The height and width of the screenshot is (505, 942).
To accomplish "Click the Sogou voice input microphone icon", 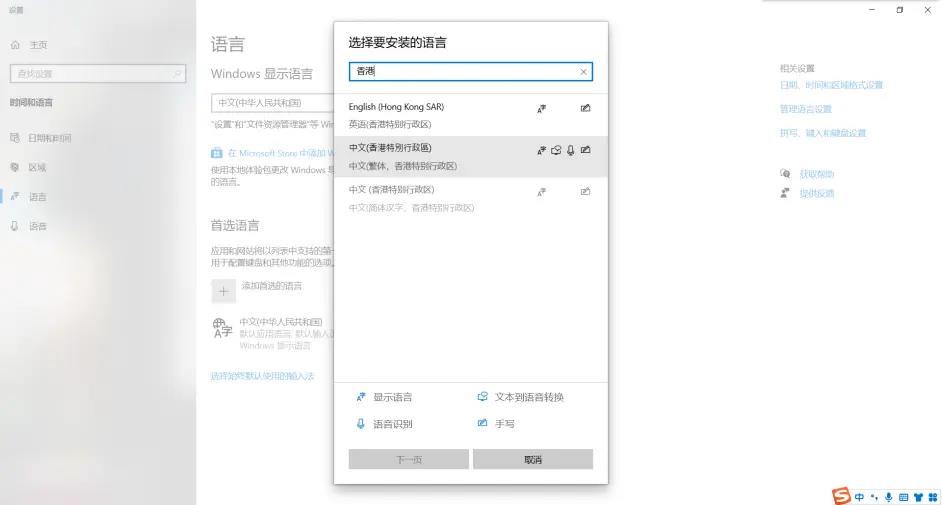I will (x=889, y=497).
